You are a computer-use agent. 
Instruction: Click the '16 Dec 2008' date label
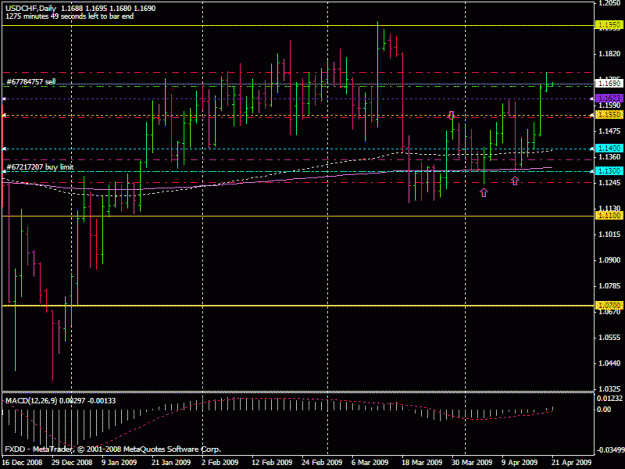click(22, 462)
